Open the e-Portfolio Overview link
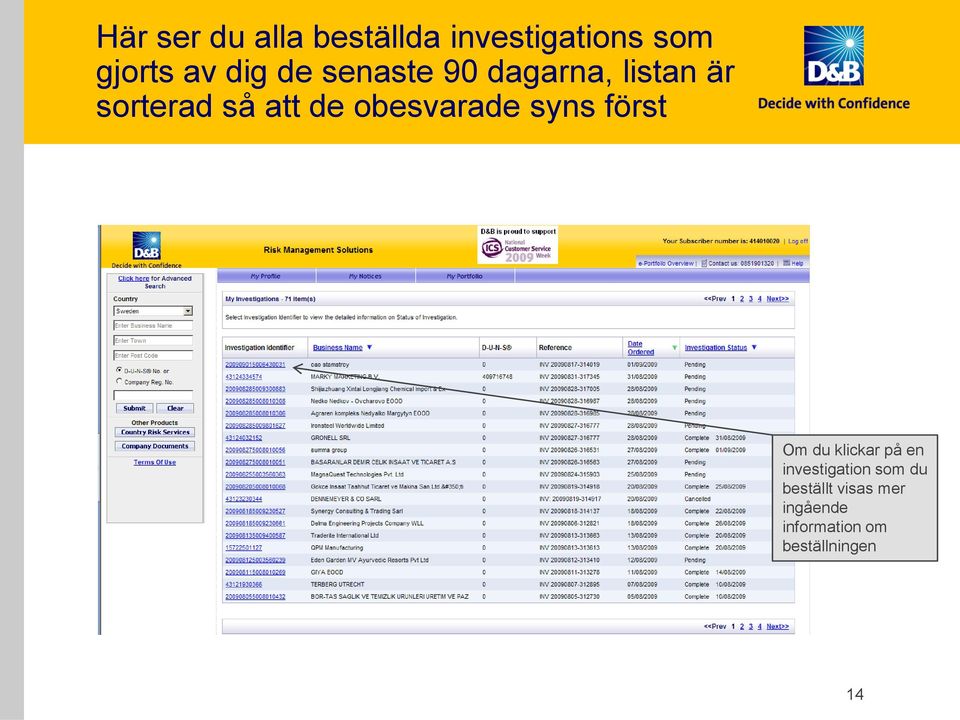The width and height of the screenshot is (960, 720). click(666, 263)
